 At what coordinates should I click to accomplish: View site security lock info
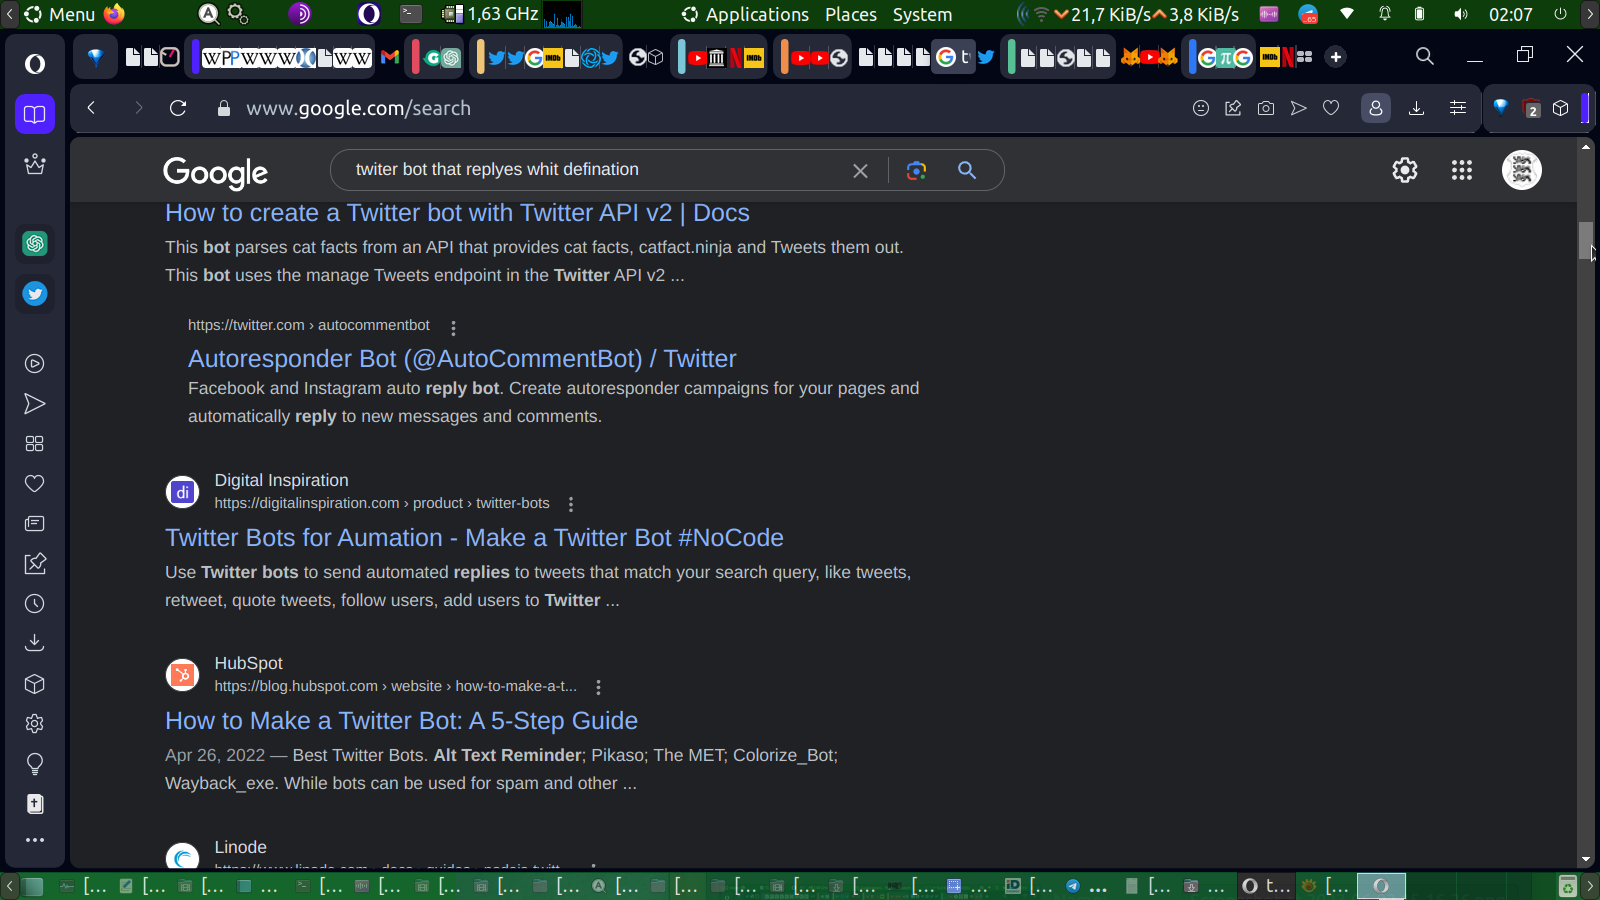tap(224, 108)
